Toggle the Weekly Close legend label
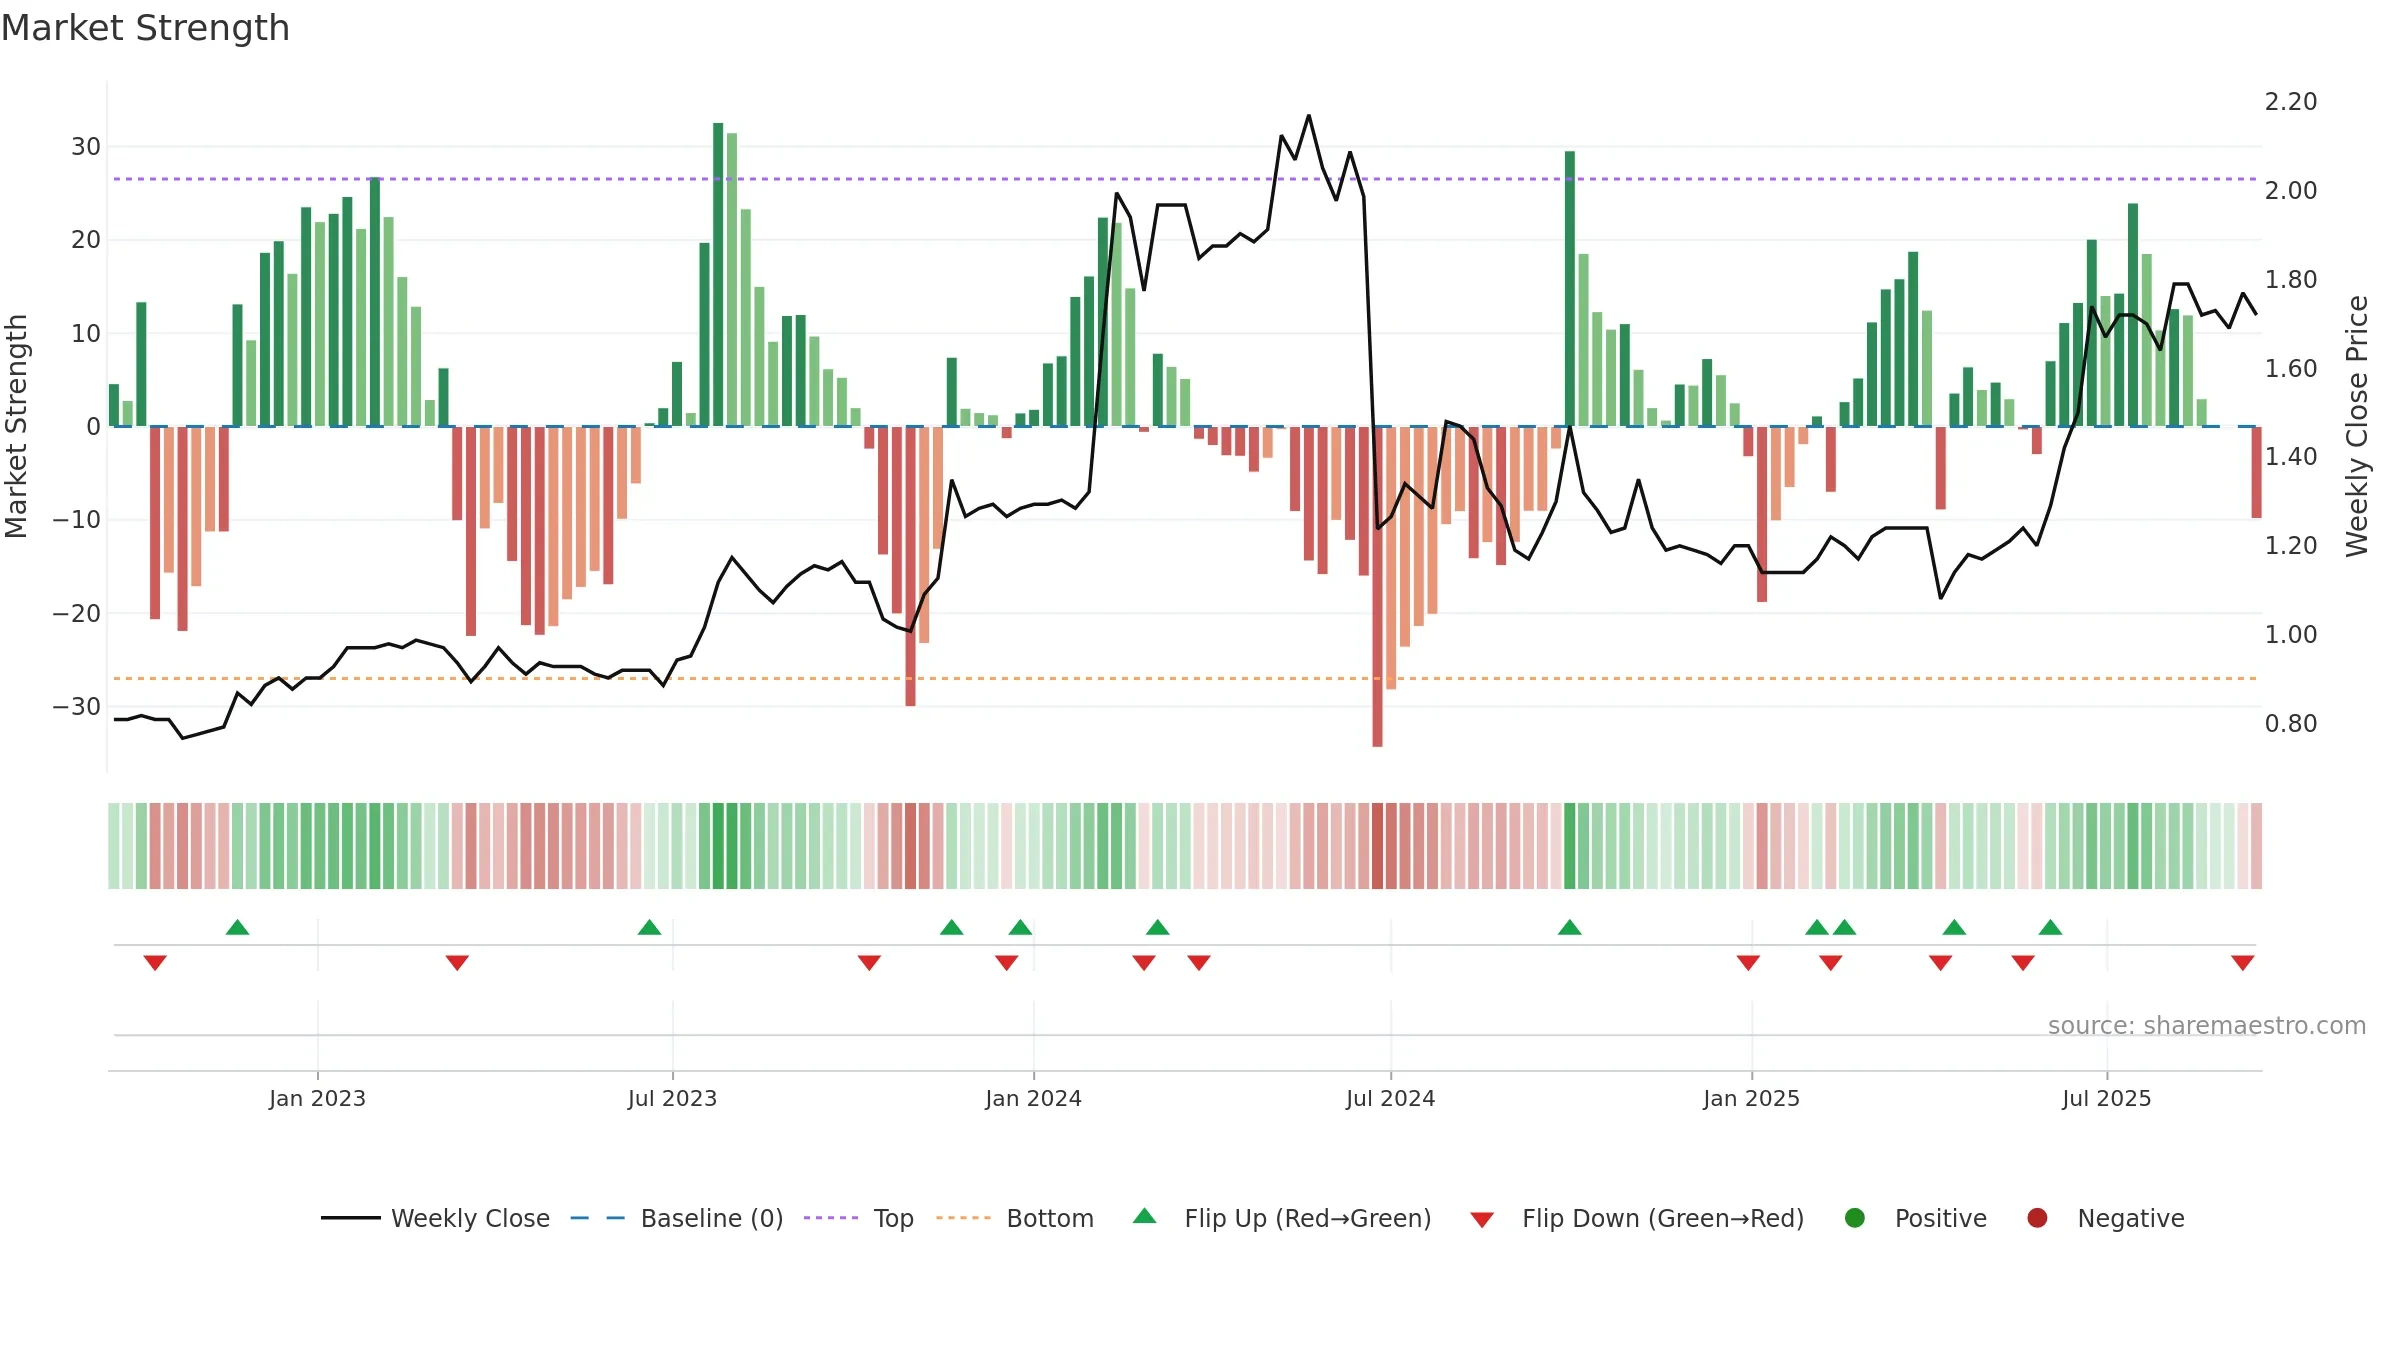Viewport: 2400px width, 1350px height. [x=470, y=1219]
